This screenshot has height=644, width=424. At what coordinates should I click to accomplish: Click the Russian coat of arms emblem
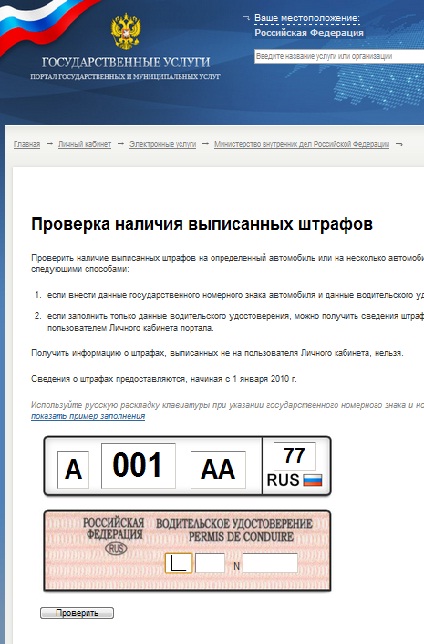125,31
